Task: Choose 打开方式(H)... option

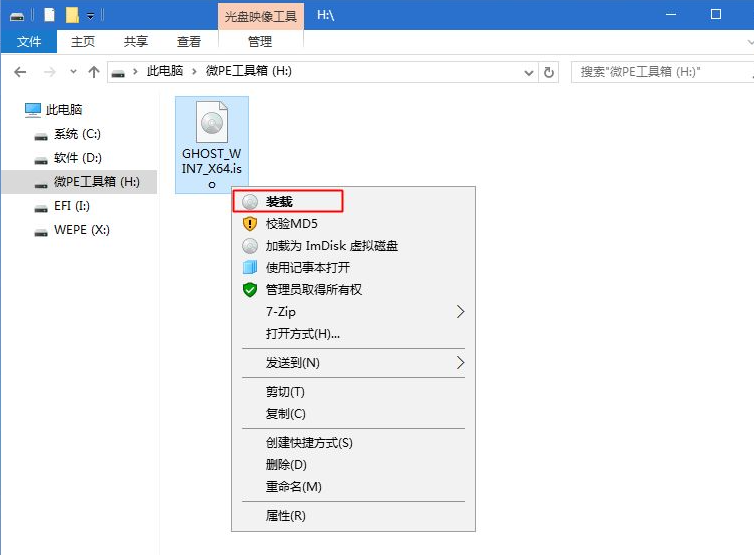Action: pyautogui.click(x=353, y=334)
